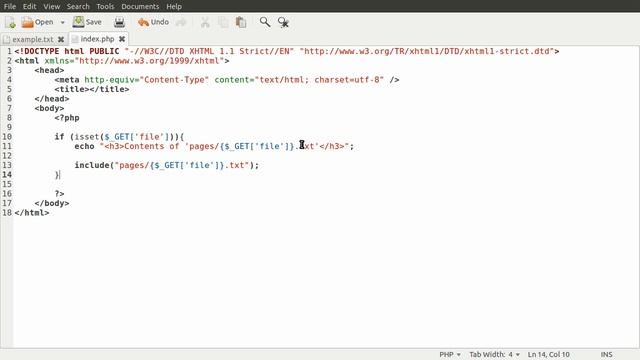640x360 pixels.
Task: Open the Help menu
Action: pos(174,7)
